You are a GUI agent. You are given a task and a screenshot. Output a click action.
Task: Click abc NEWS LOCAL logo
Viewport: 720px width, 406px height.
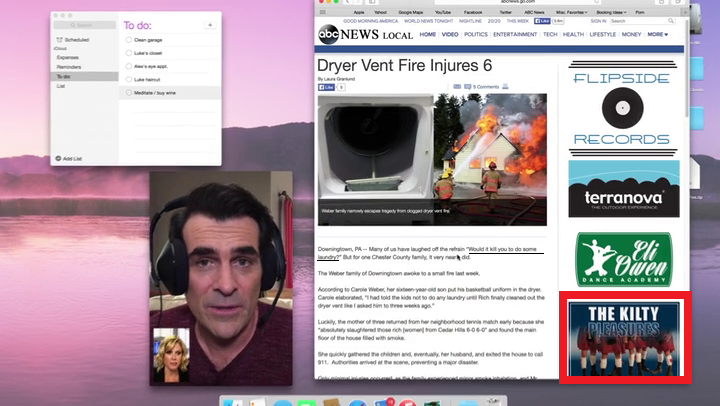[x=366, y=34]
